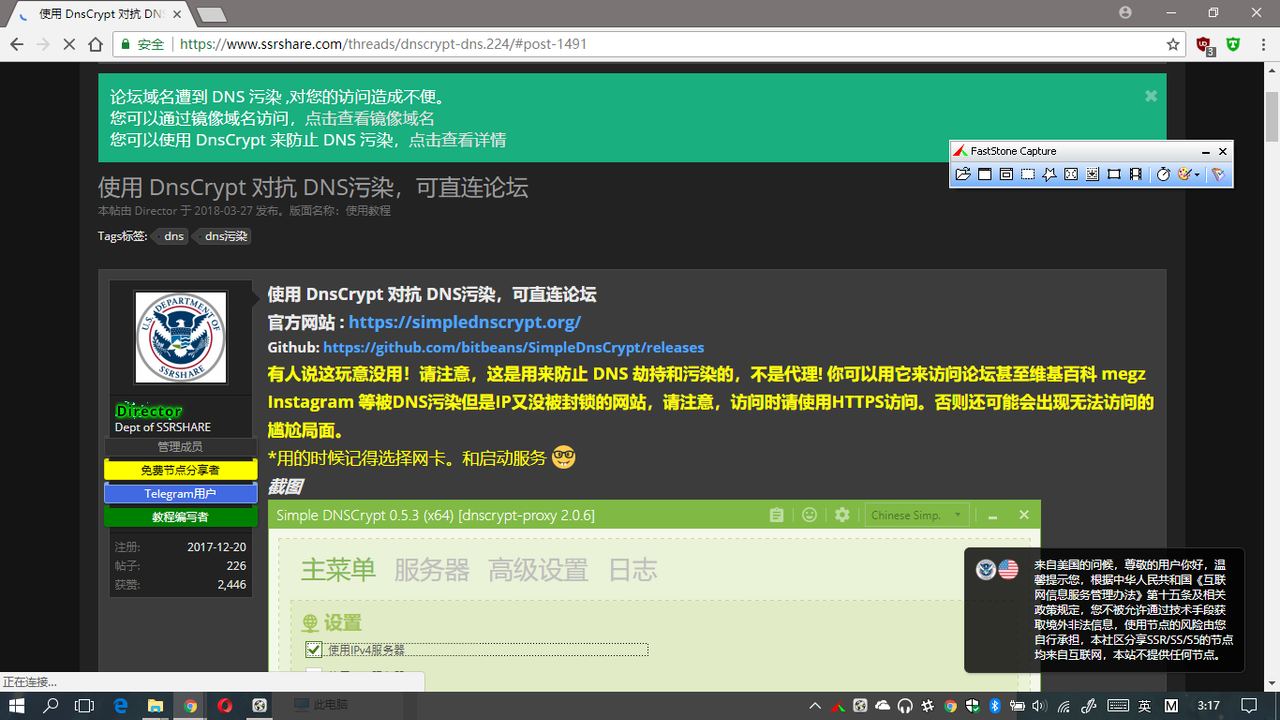Capture active window in FastStone
The image size is (1280, 720).
pyautogui.click(x=985, y=174)
